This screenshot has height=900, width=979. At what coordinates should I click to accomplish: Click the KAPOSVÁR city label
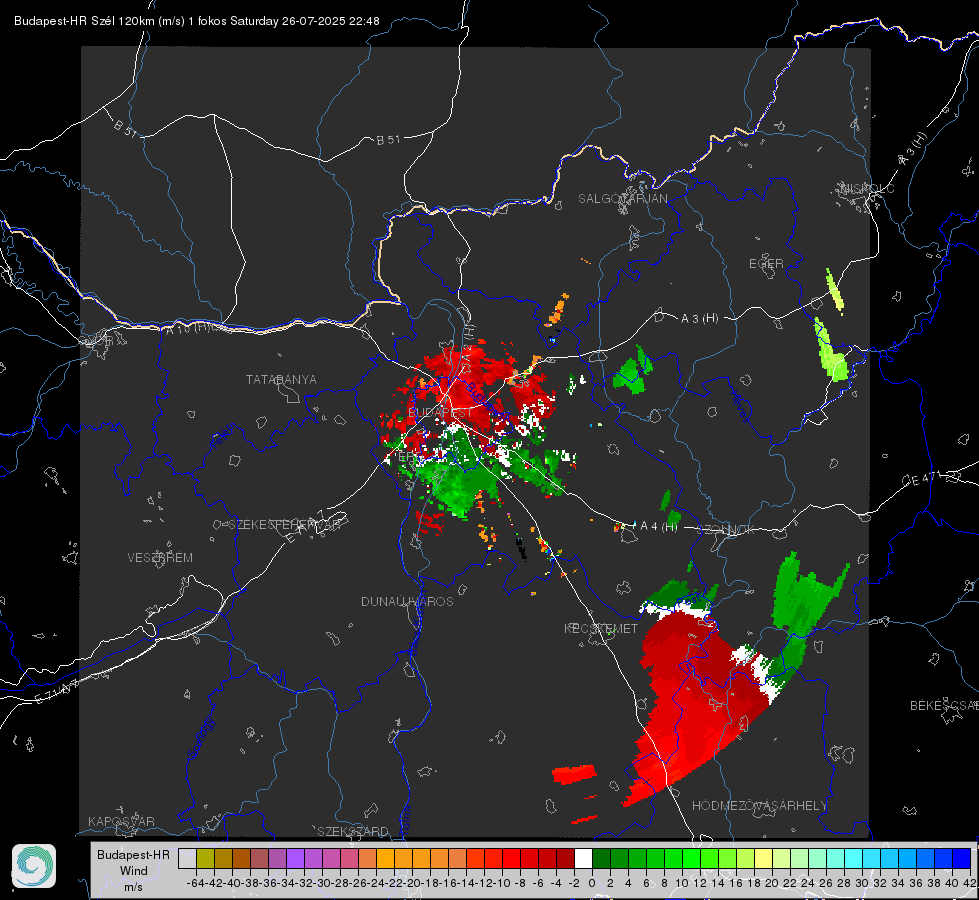(121, 821)
